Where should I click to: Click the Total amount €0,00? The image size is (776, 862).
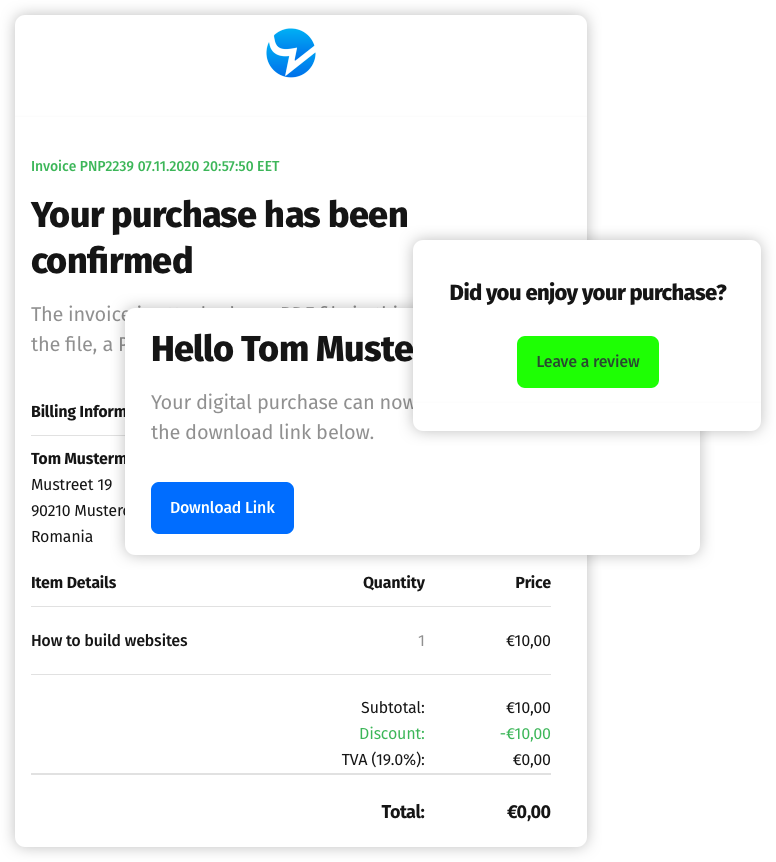527,812
